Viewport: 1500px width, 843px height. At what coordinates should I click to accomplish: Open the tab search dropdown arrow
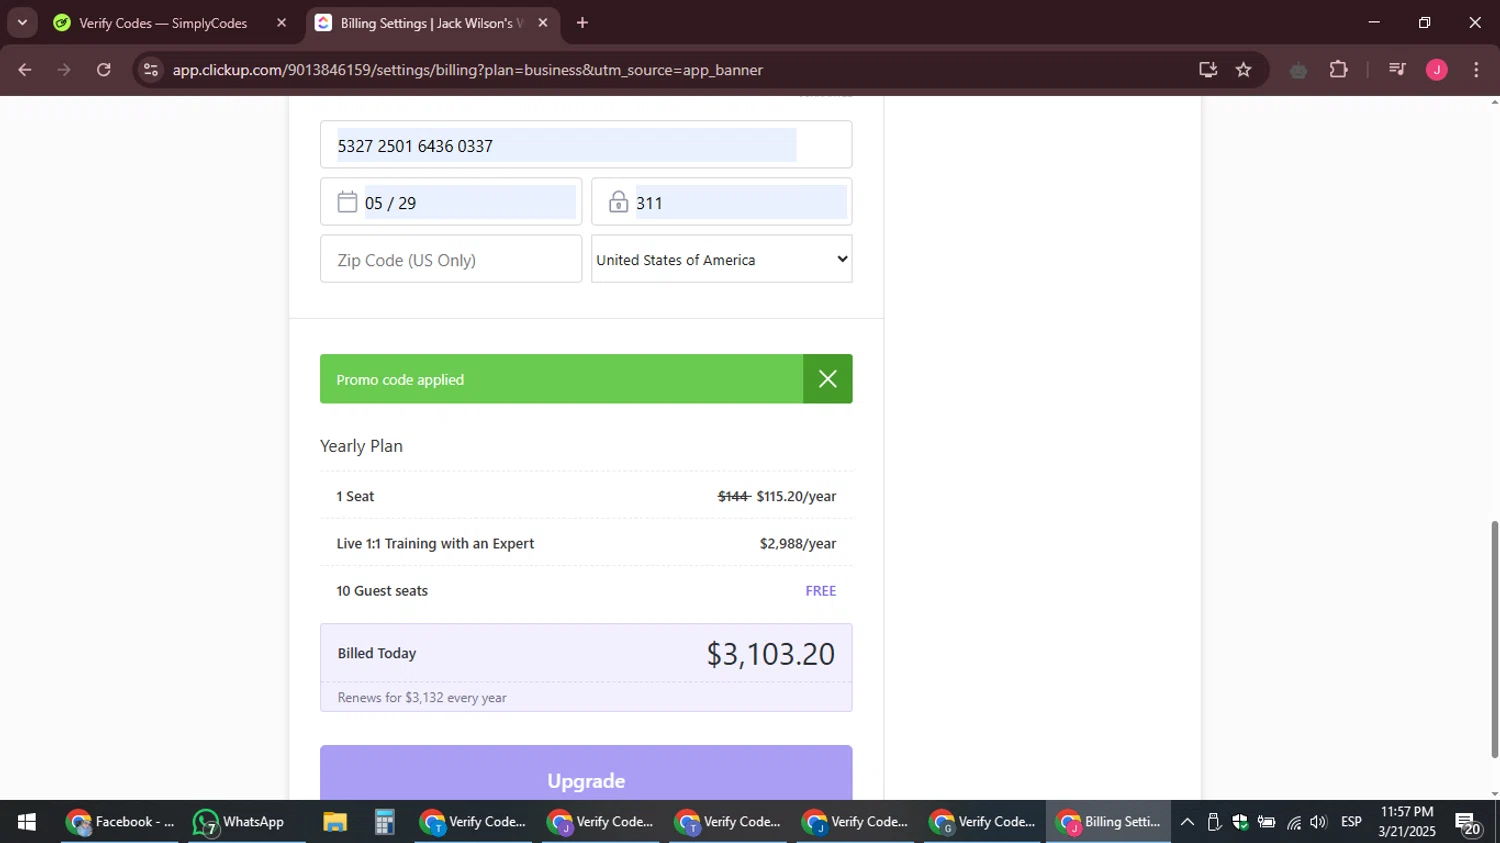point(22,22)
